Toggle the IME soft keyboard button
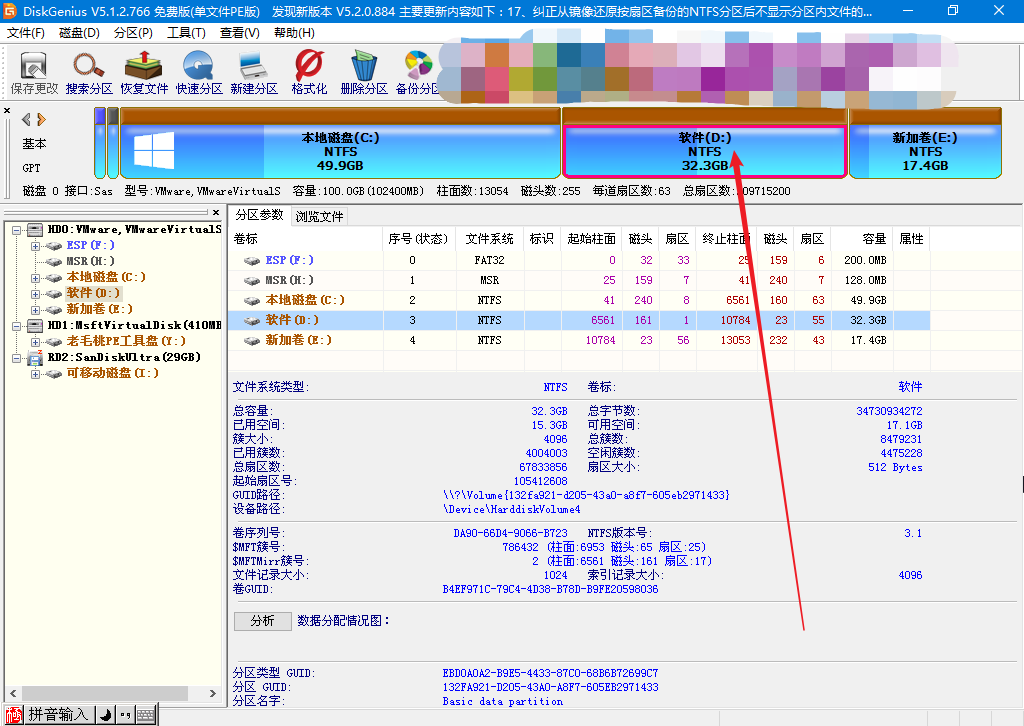 [x=146, y=714]
